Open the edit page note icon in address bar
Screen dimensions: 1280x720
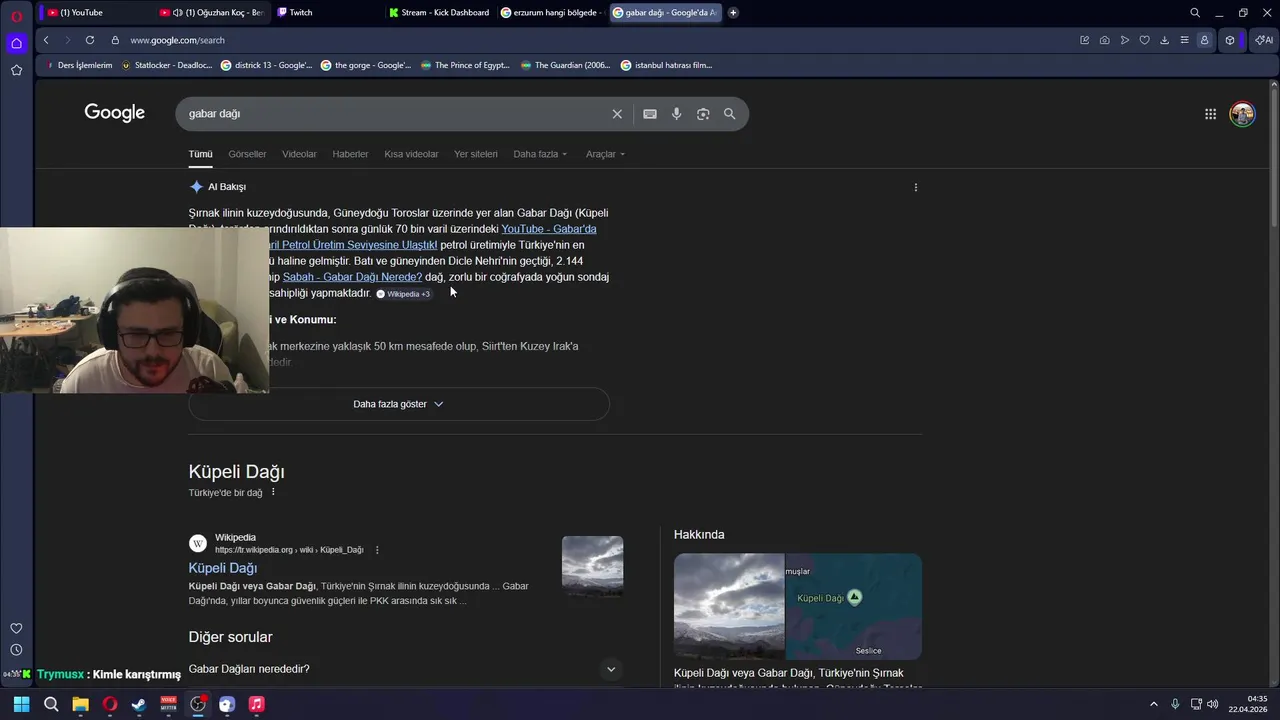[x=1084, y=40]
